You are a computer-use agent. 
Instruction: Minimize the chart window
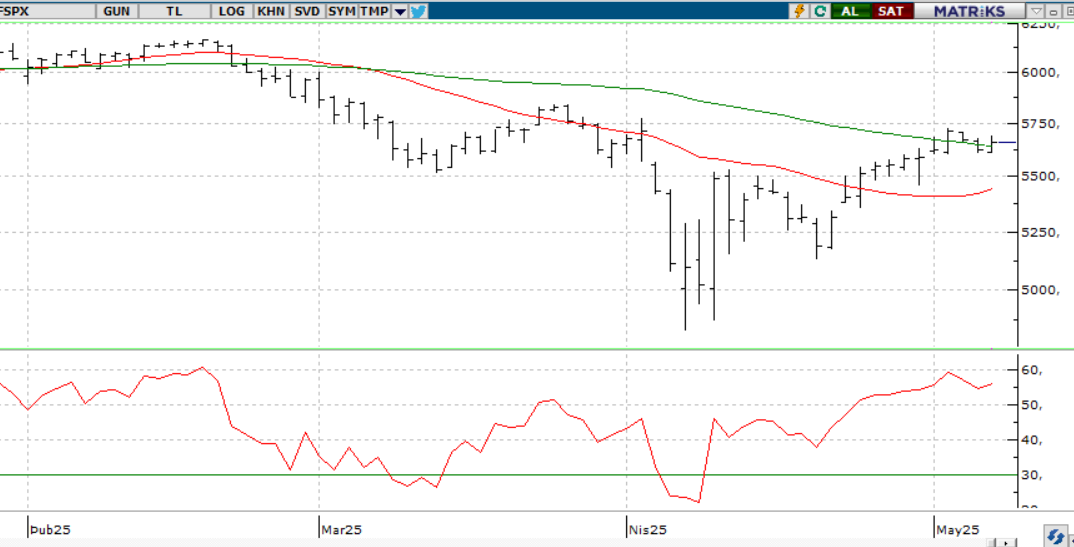tap(1053, 11)
